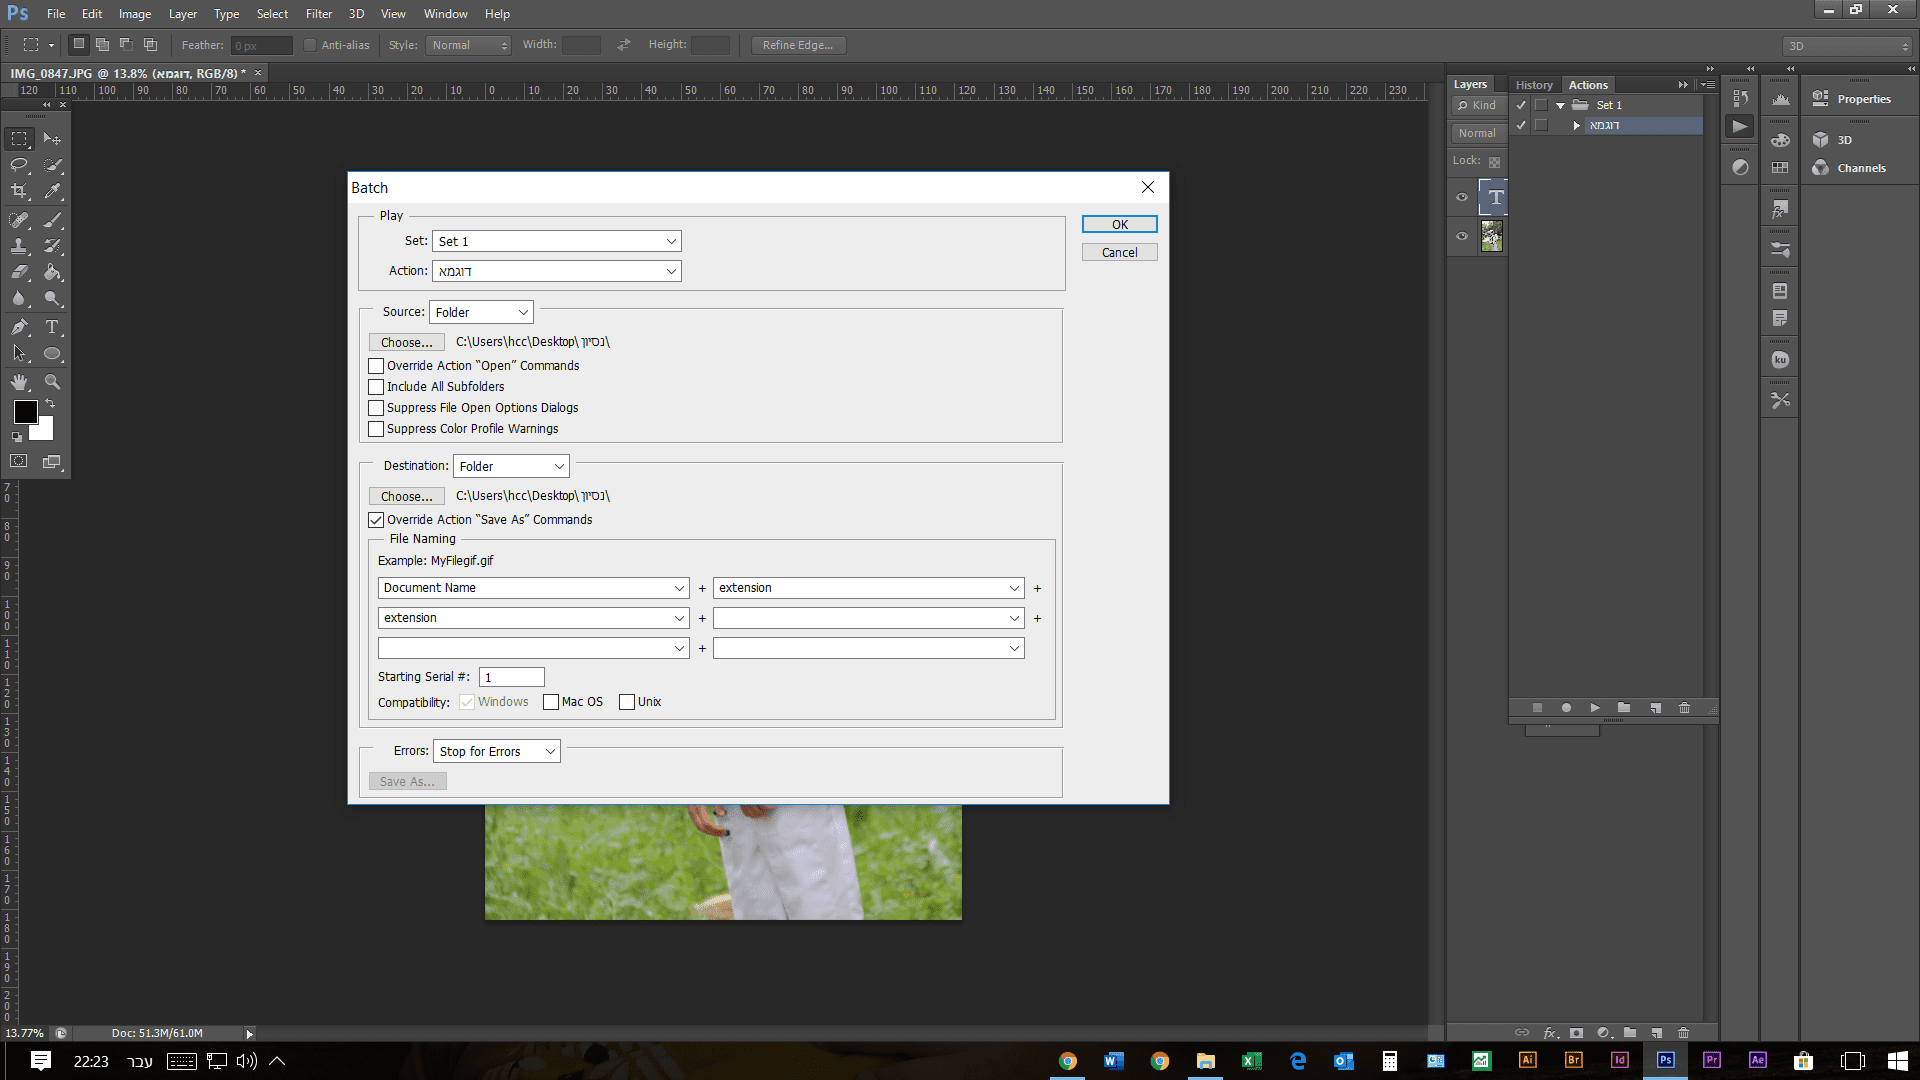This screenshot has width=1920, height=1080.
Task: Select the Hand tool
Action: point(19,382)
